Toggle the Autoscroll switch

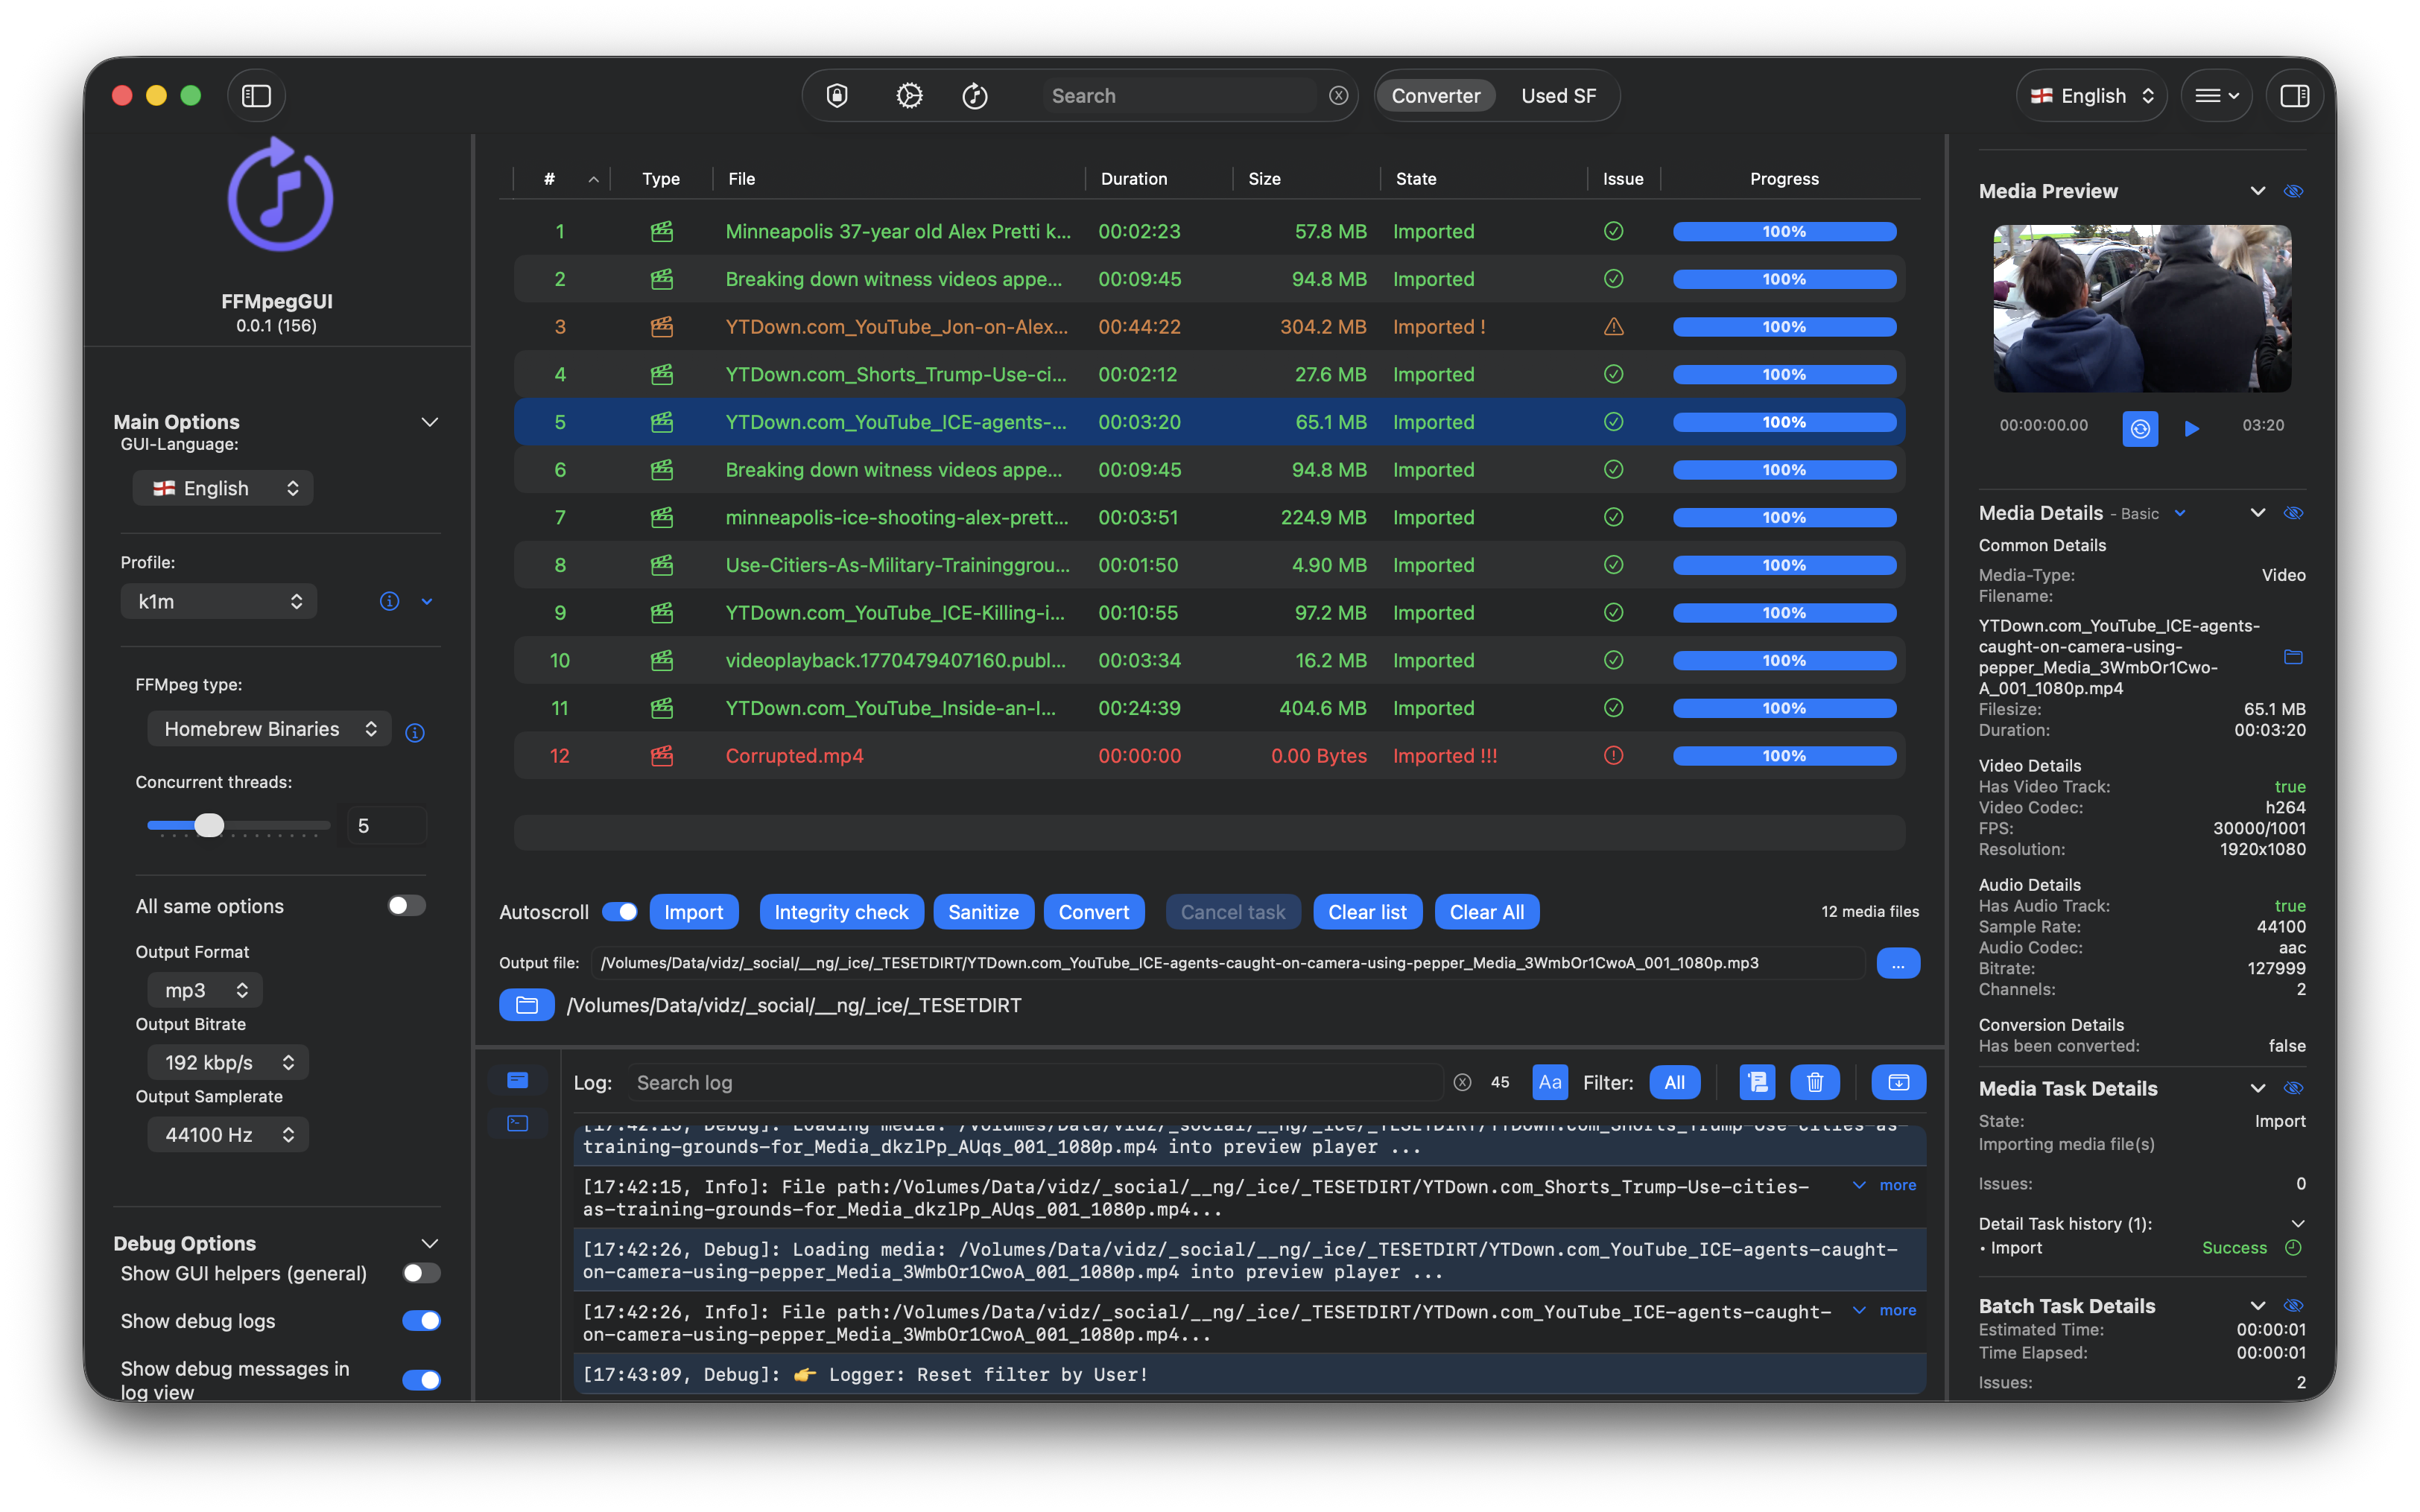pyautogui.click(x=620, y=912)
